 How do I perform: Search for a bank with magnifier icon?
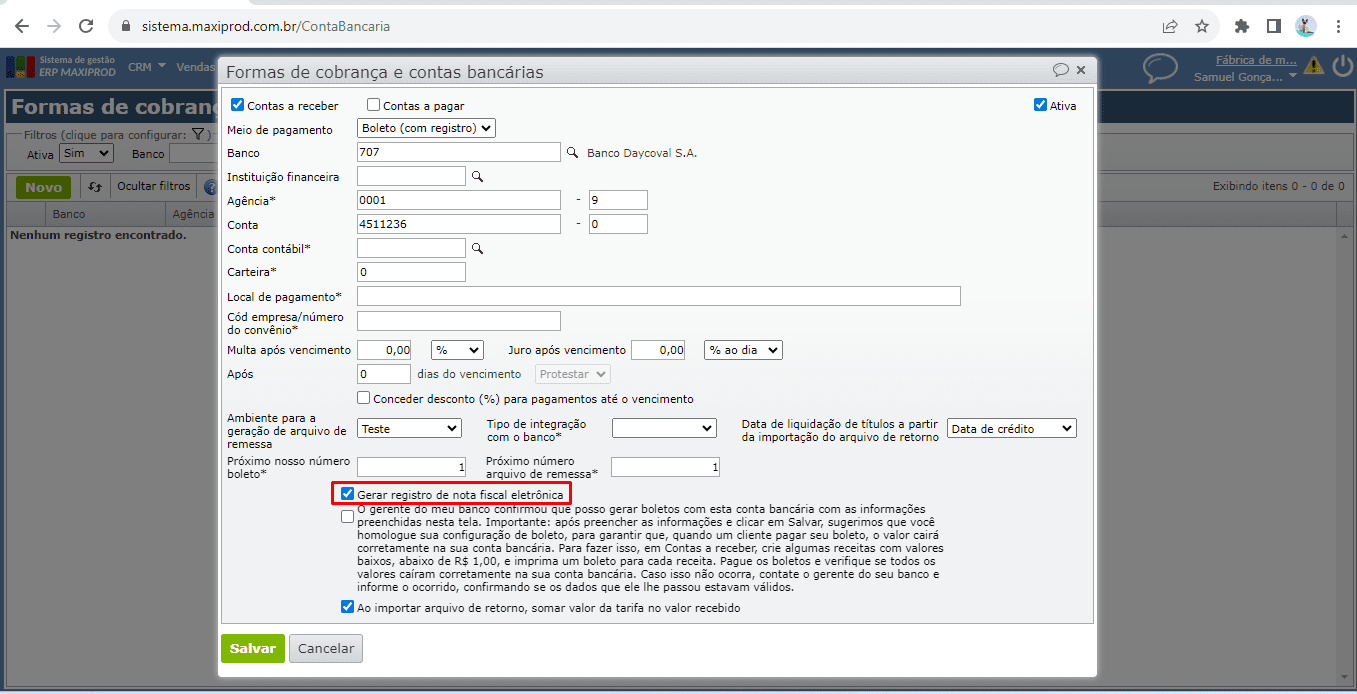point(573,153)
